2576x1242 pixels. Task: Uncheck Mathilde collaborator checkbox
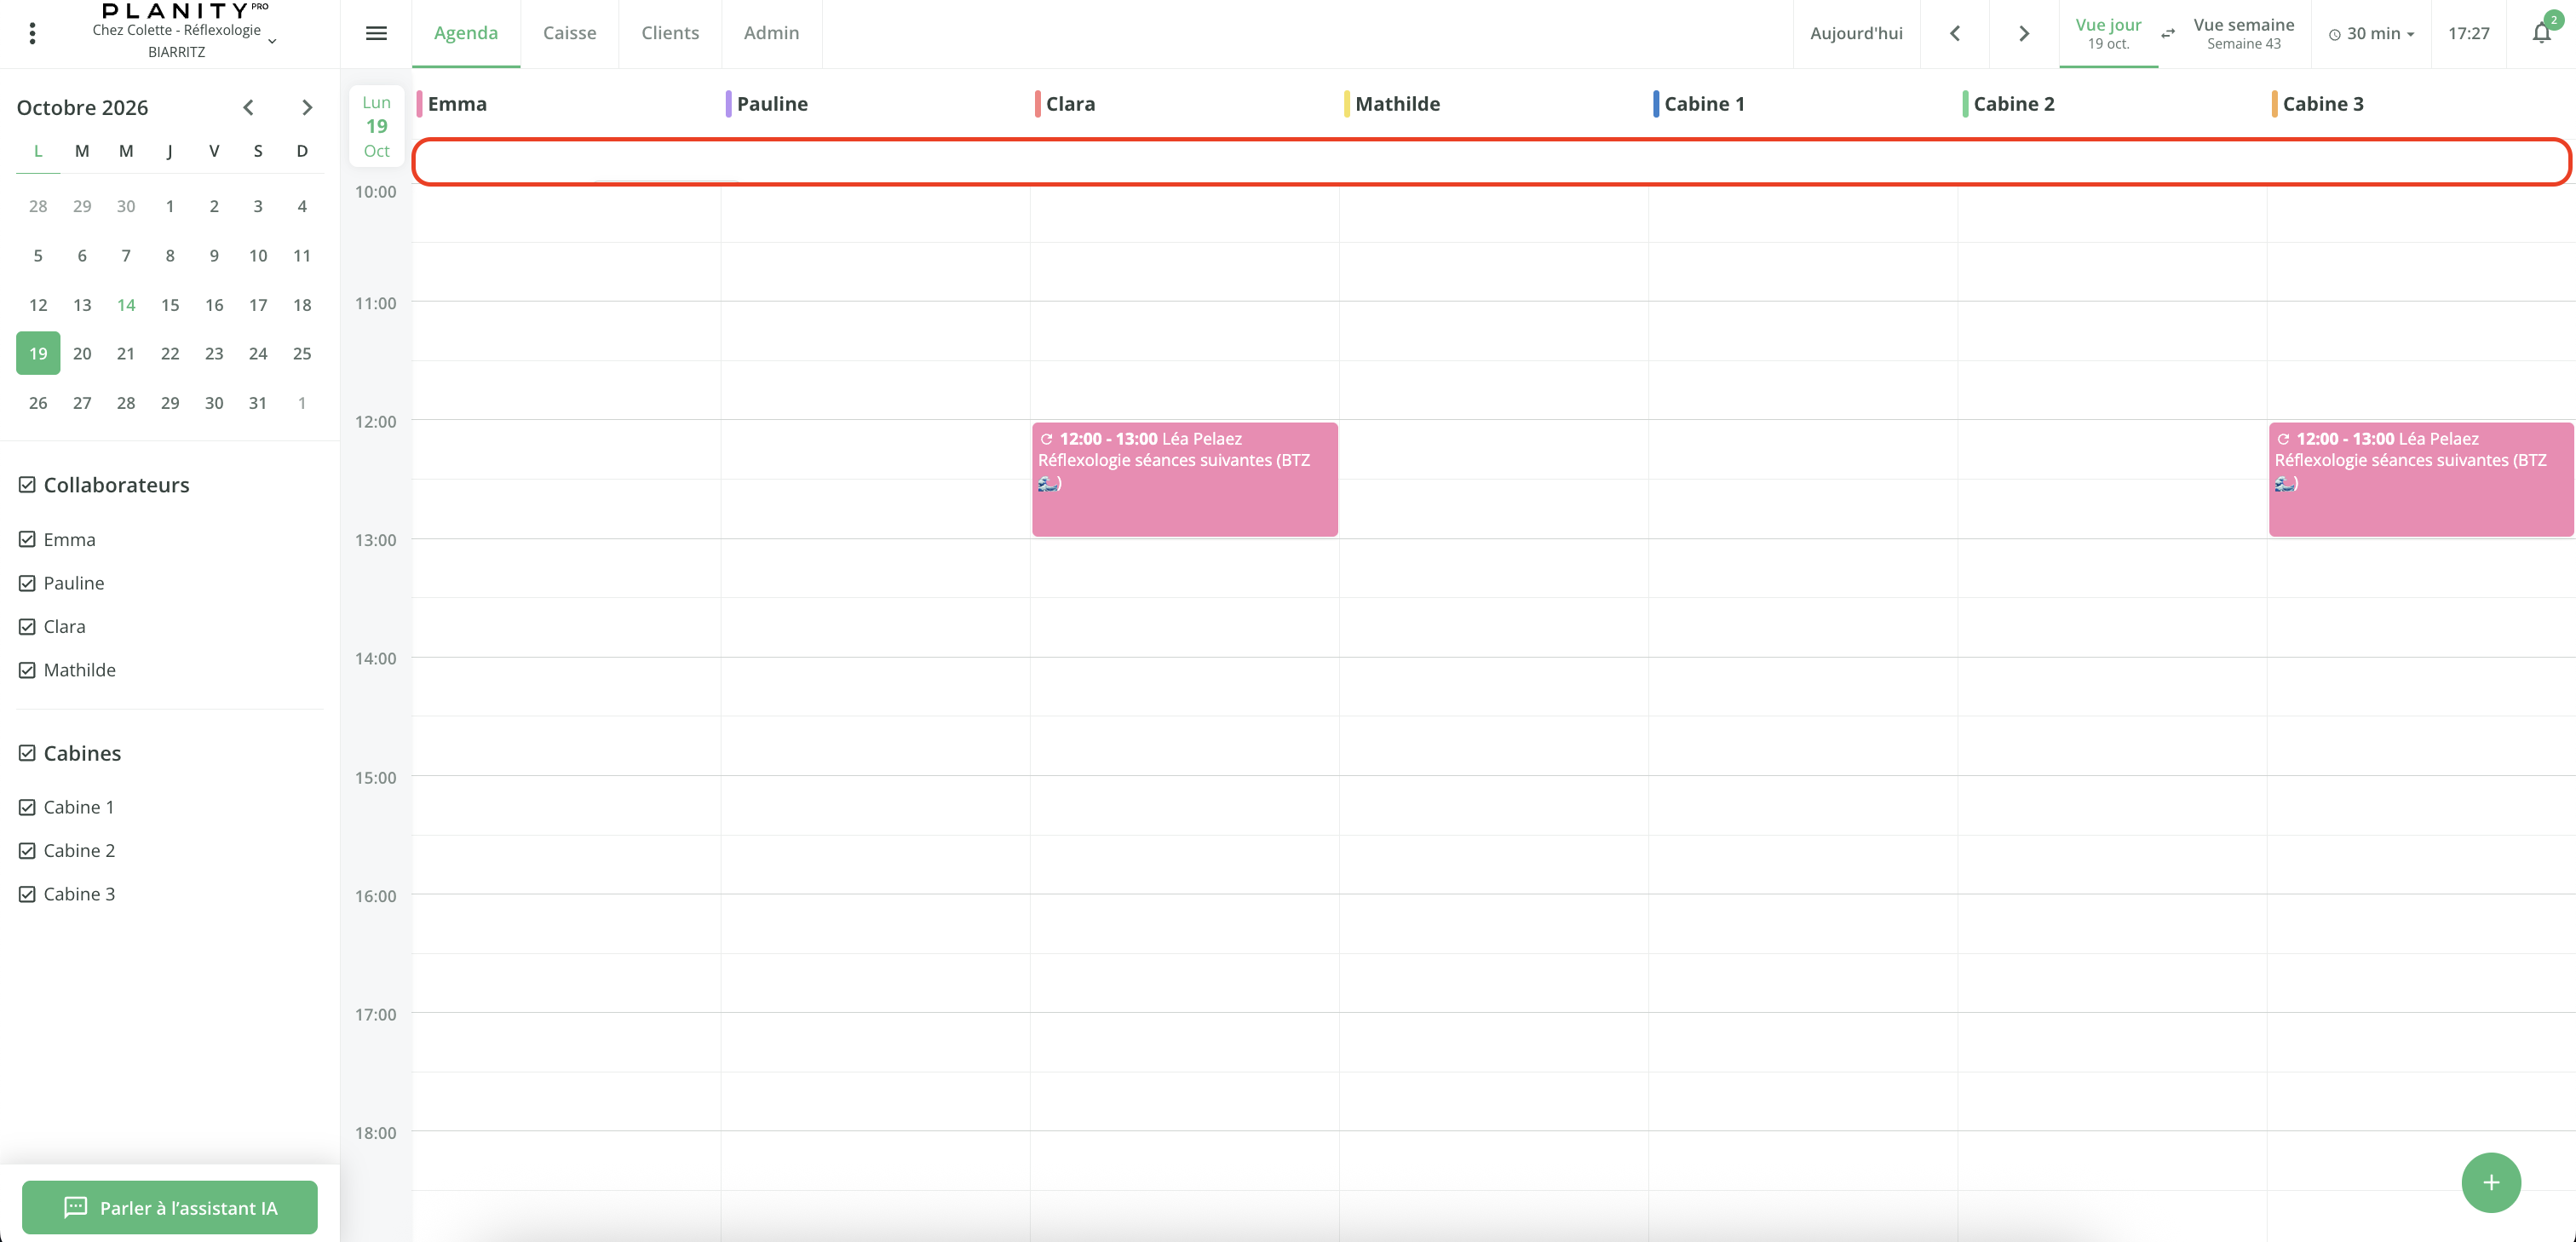click(x=27, y=670)
